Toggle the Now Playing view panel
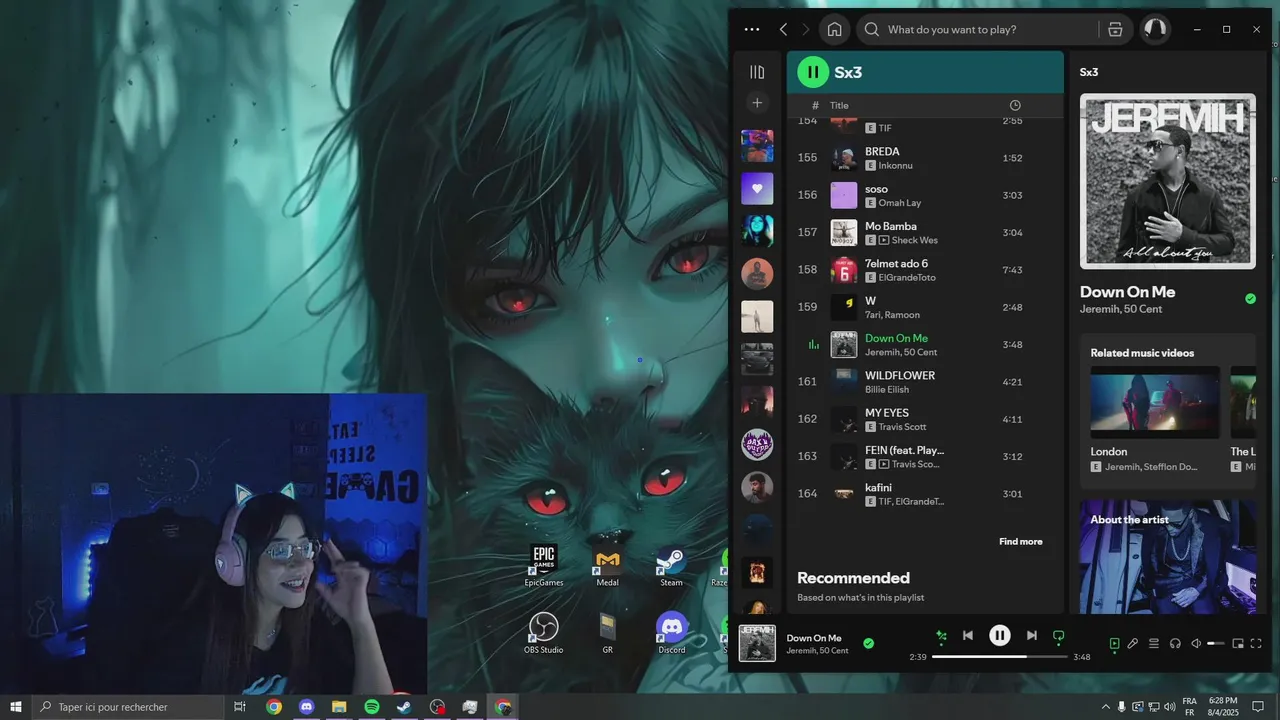This screenshot has width=1280, height=720. pos(1114,644)
